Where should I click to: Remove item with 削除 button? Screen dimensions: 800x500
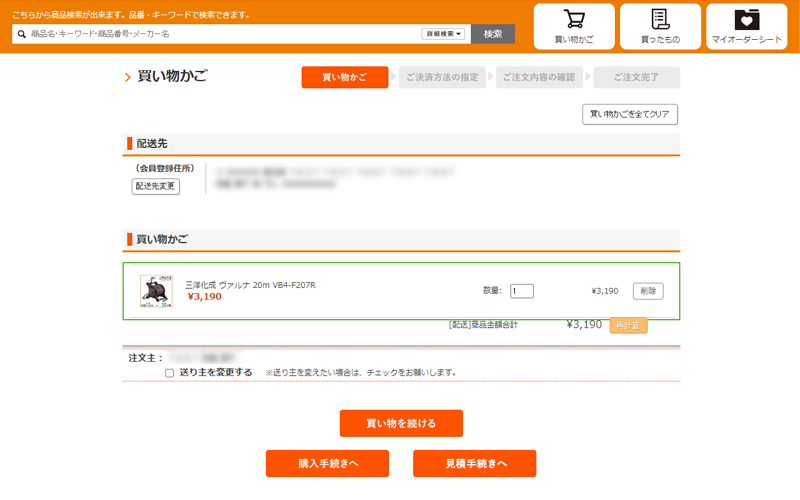point(648,291)
